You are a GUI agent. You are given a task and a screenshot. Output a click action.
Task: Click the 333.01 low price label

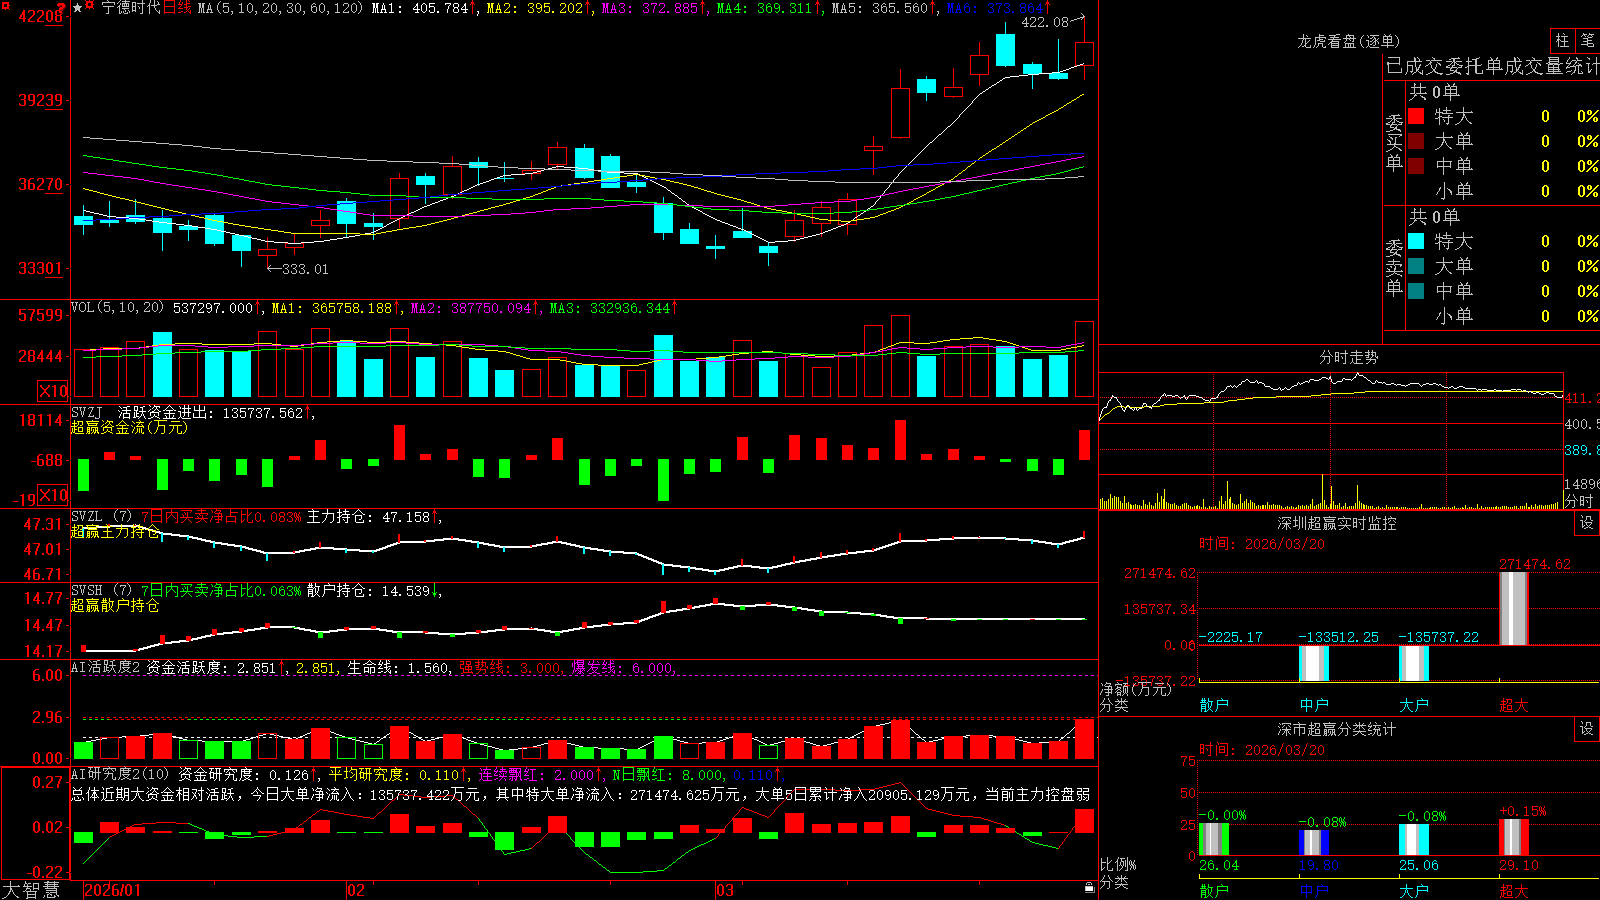point(305,269)
